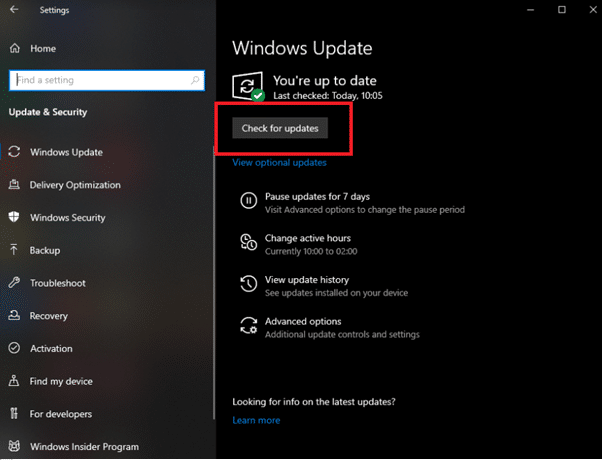Click the active hours clock icon

(248, 242)
